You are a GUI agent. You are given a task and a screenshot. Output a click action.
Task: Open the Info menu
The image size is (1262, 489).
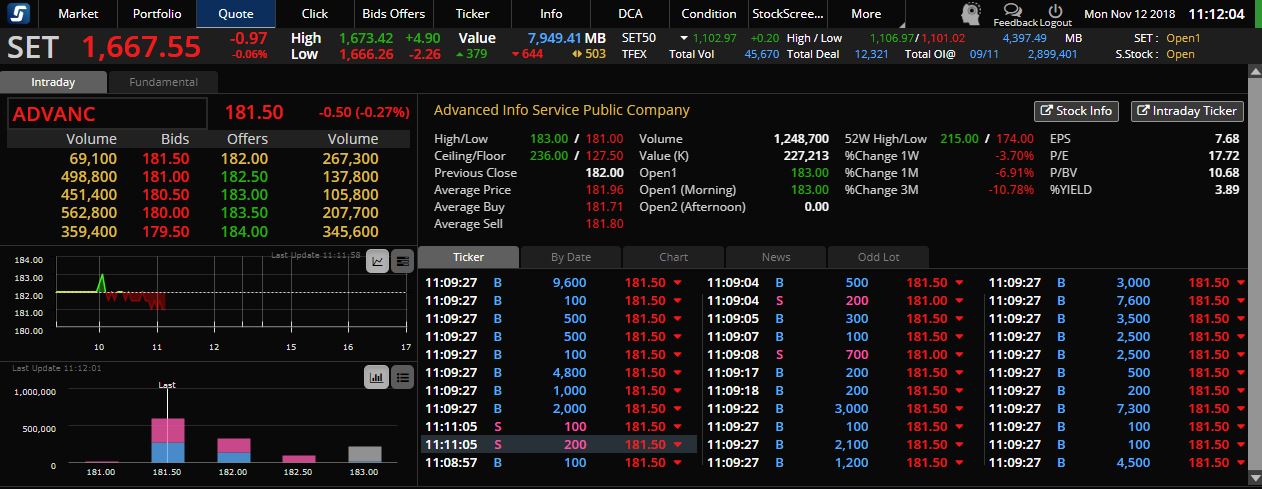pos(551,13)
